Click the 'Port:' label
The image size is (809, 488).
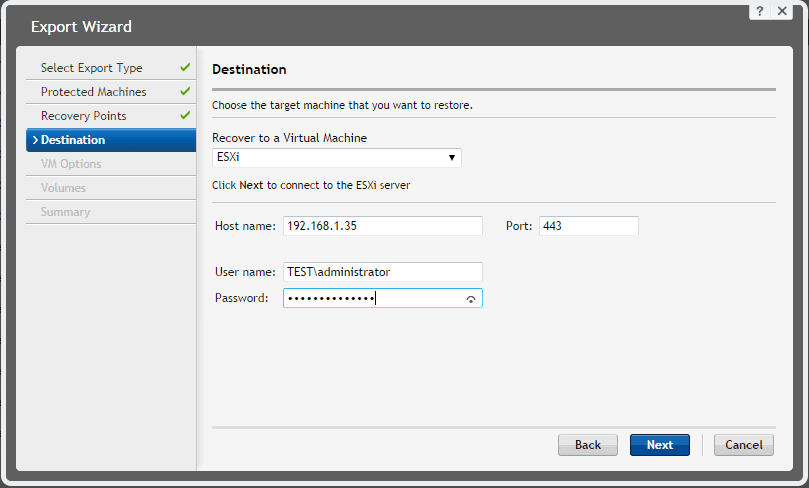point(519,226)
